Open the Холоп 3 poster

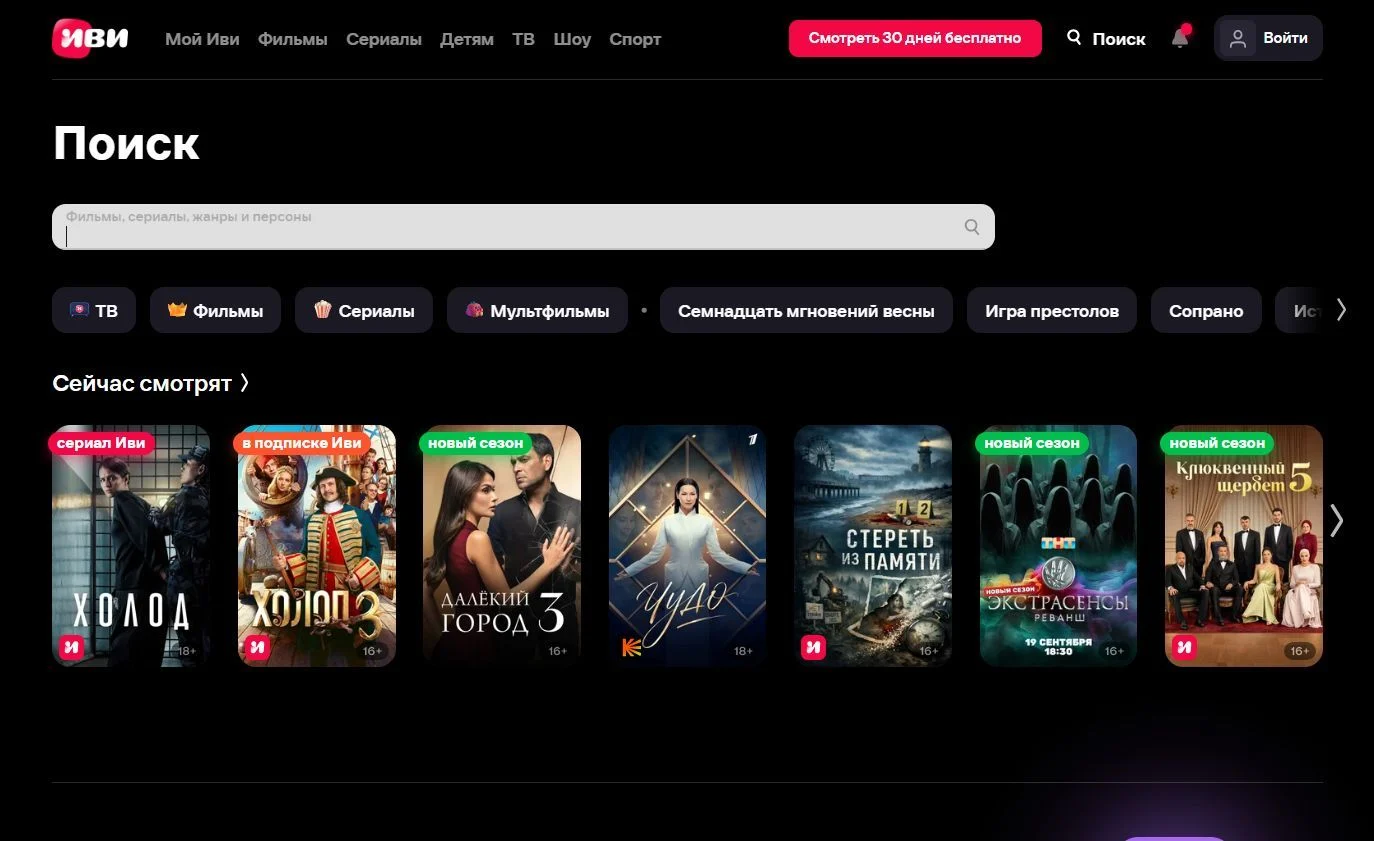[x=317, y=546]
